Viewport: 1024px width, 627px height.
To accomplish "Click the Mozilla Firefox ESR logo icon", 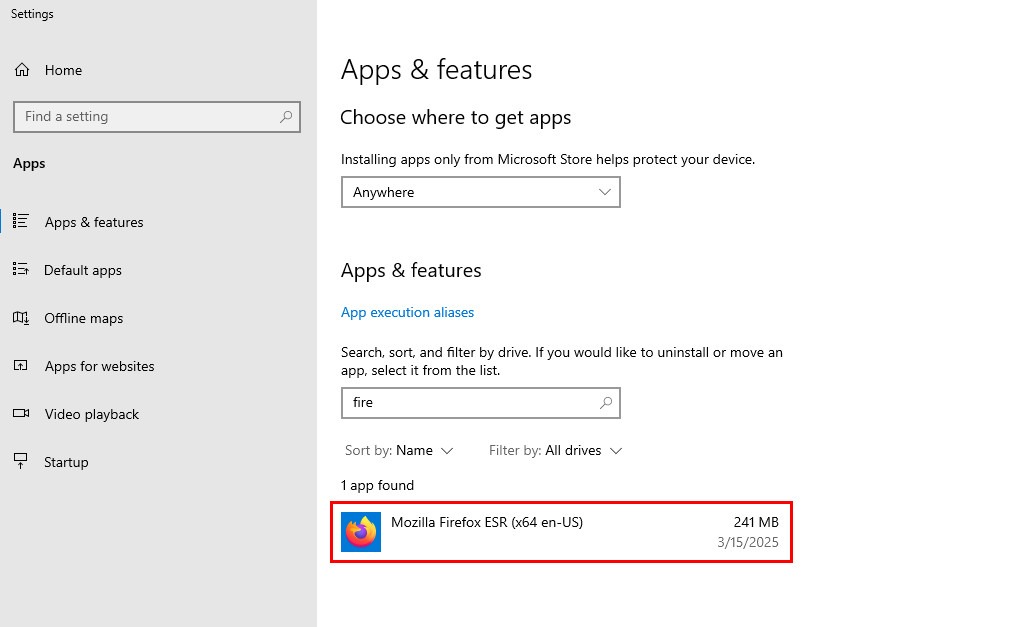I will click(x=361, y=532).
